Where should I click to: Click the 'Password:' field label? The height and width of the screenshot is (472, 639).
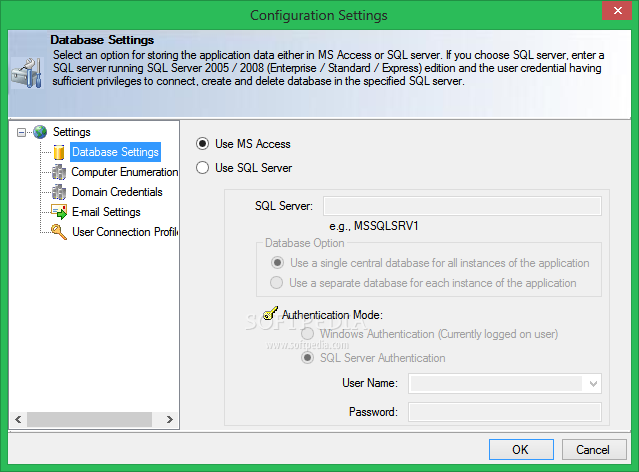[373, 412]
